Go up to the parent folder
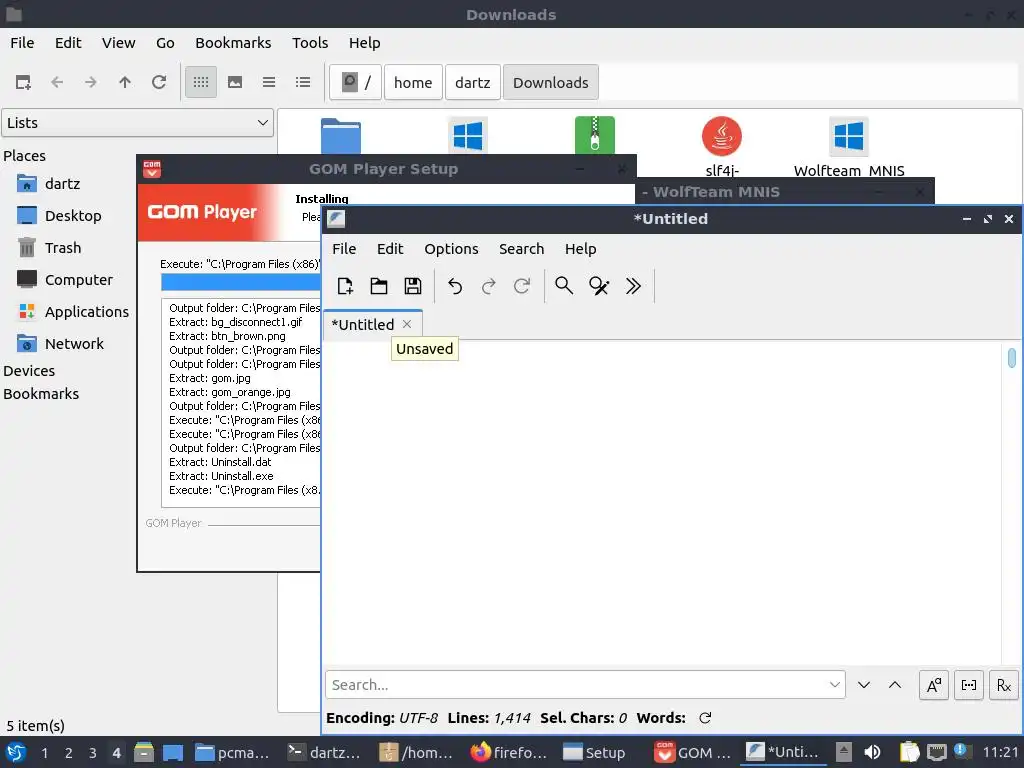 (x=125, y=82)
